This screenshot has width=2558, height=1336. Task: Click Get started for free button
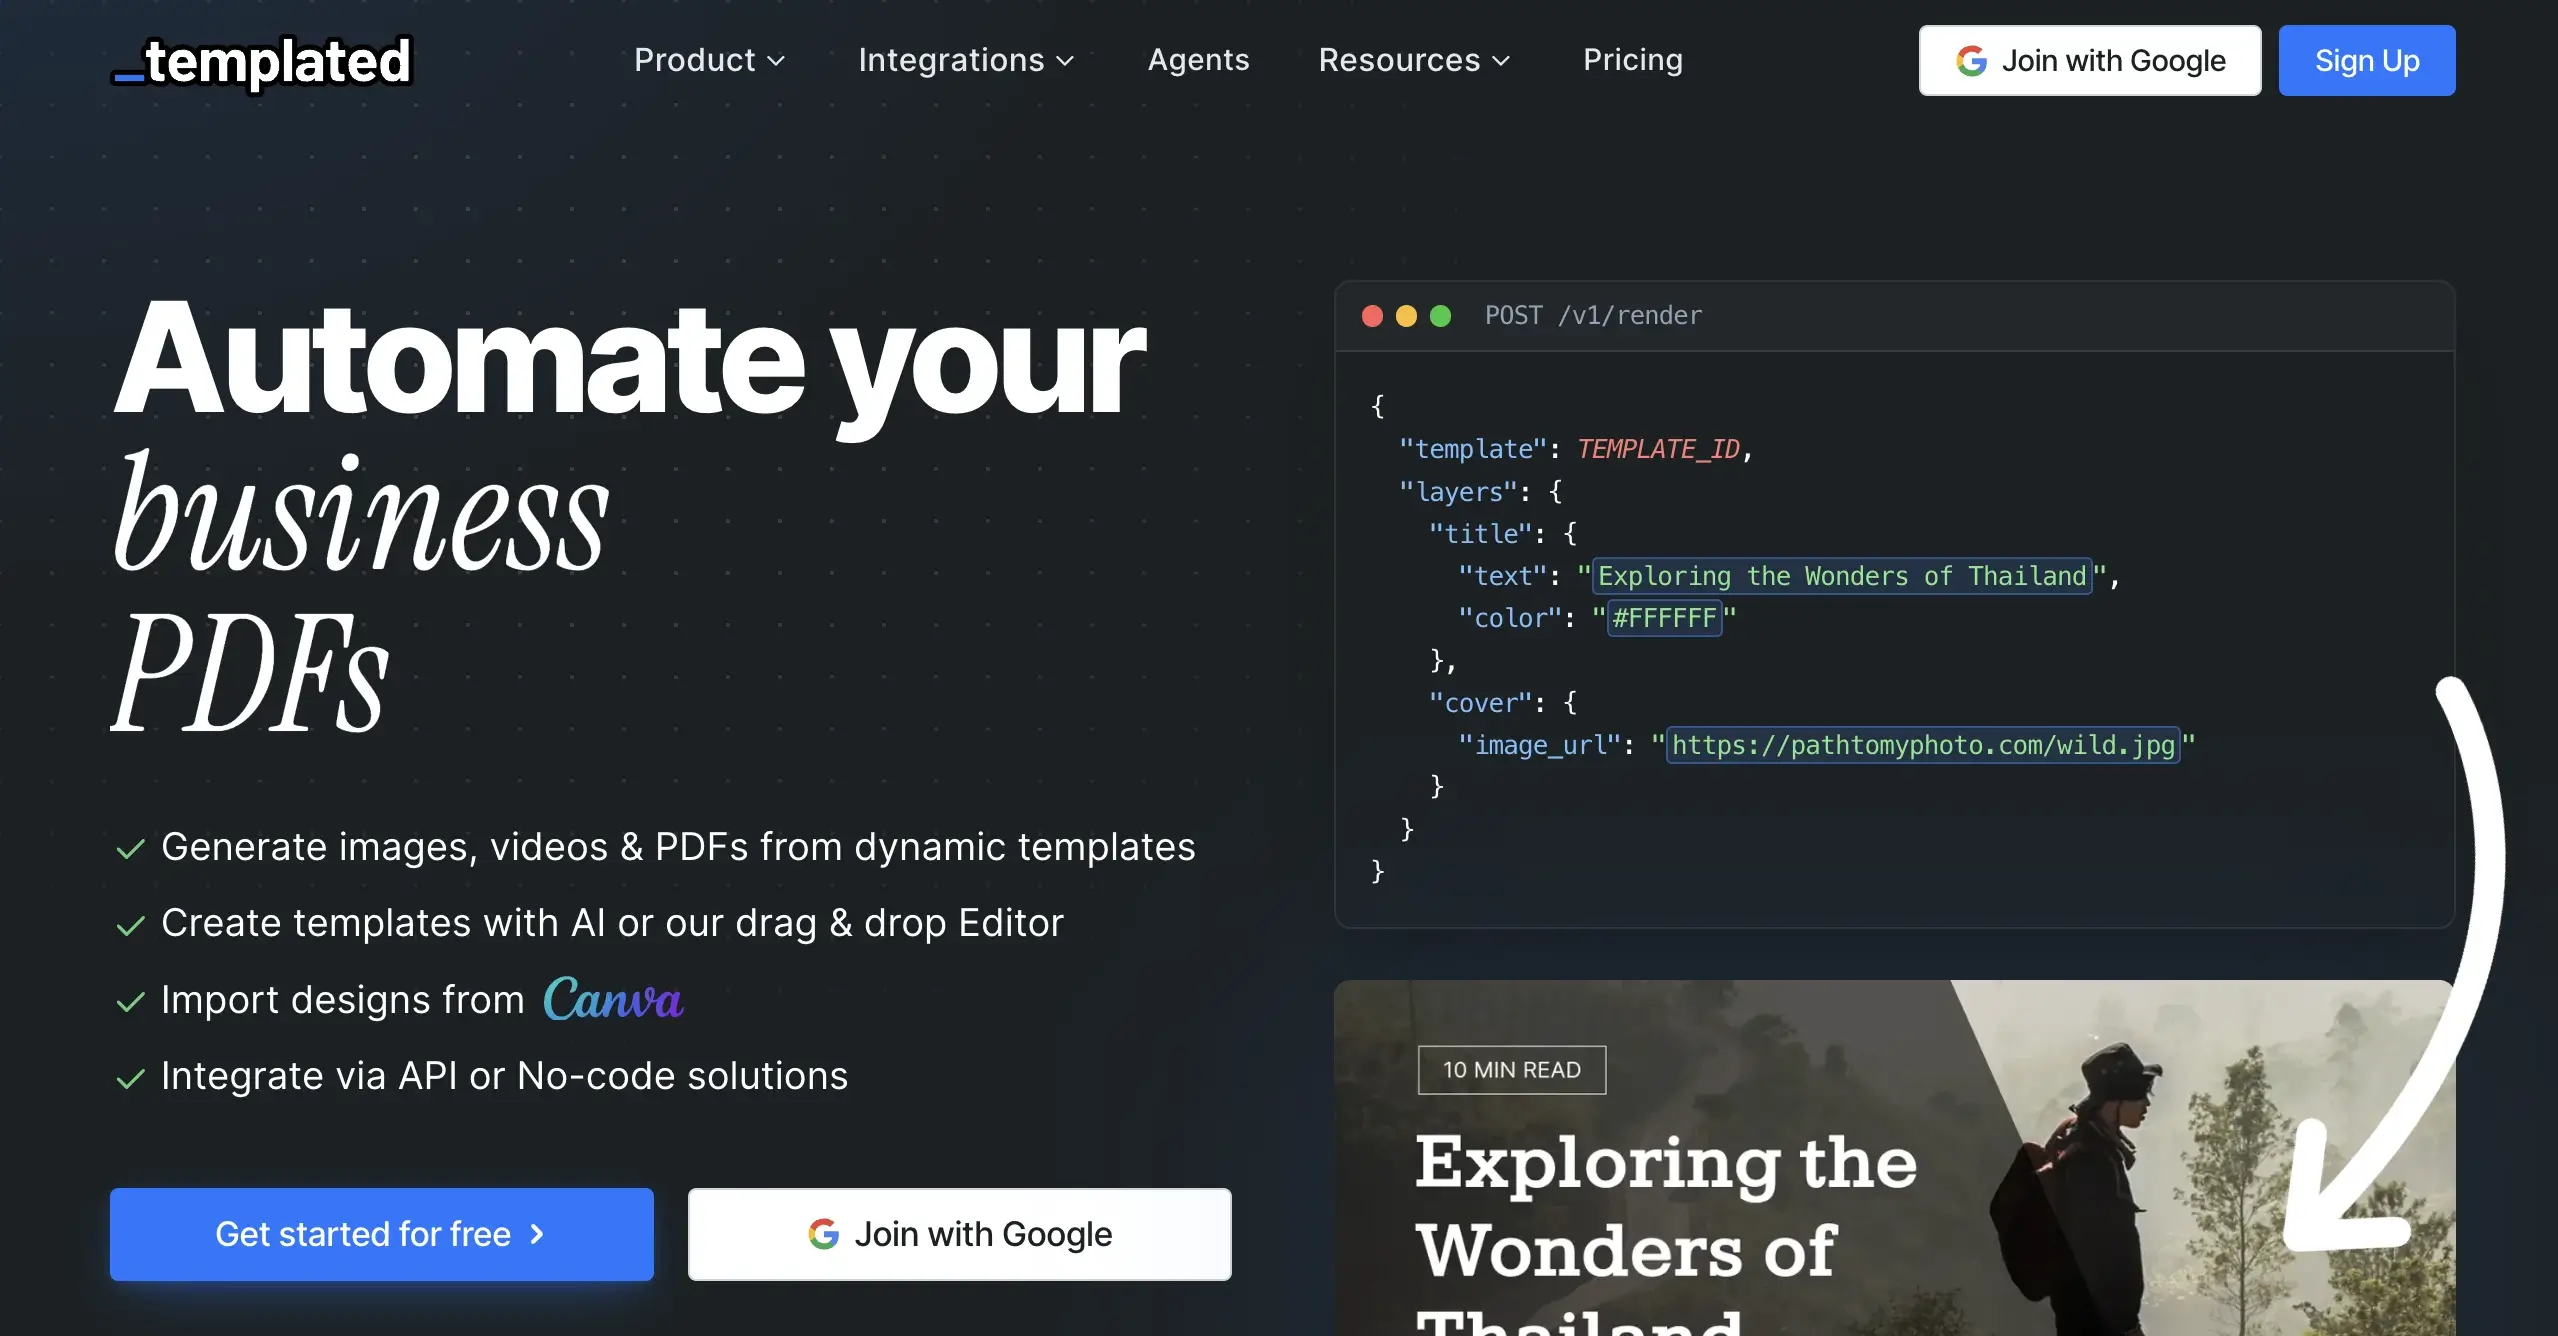[382, 1234]
